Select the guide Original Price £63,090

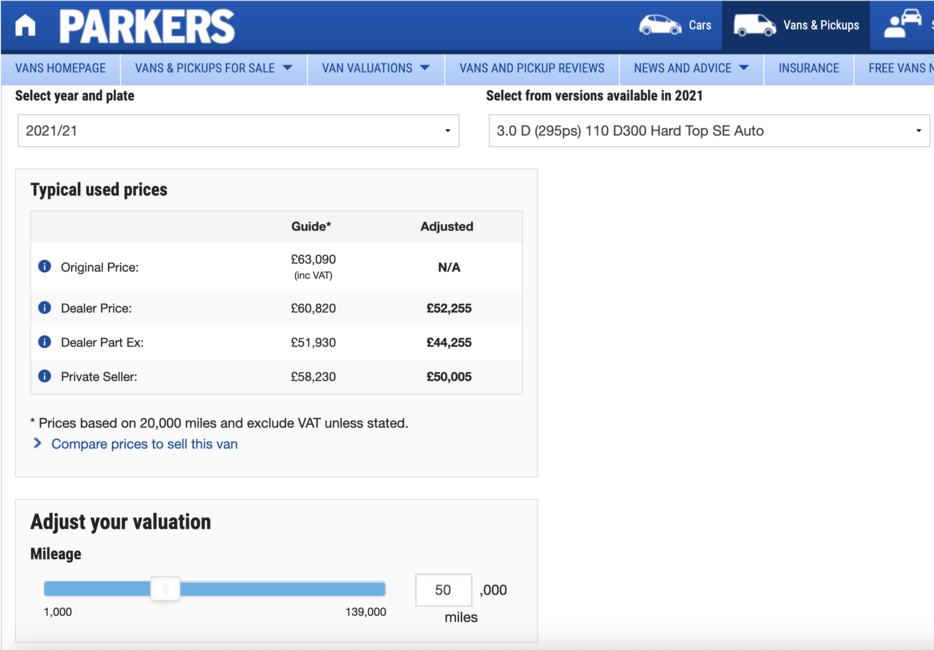pyautogui.click(x=313, y=260)
